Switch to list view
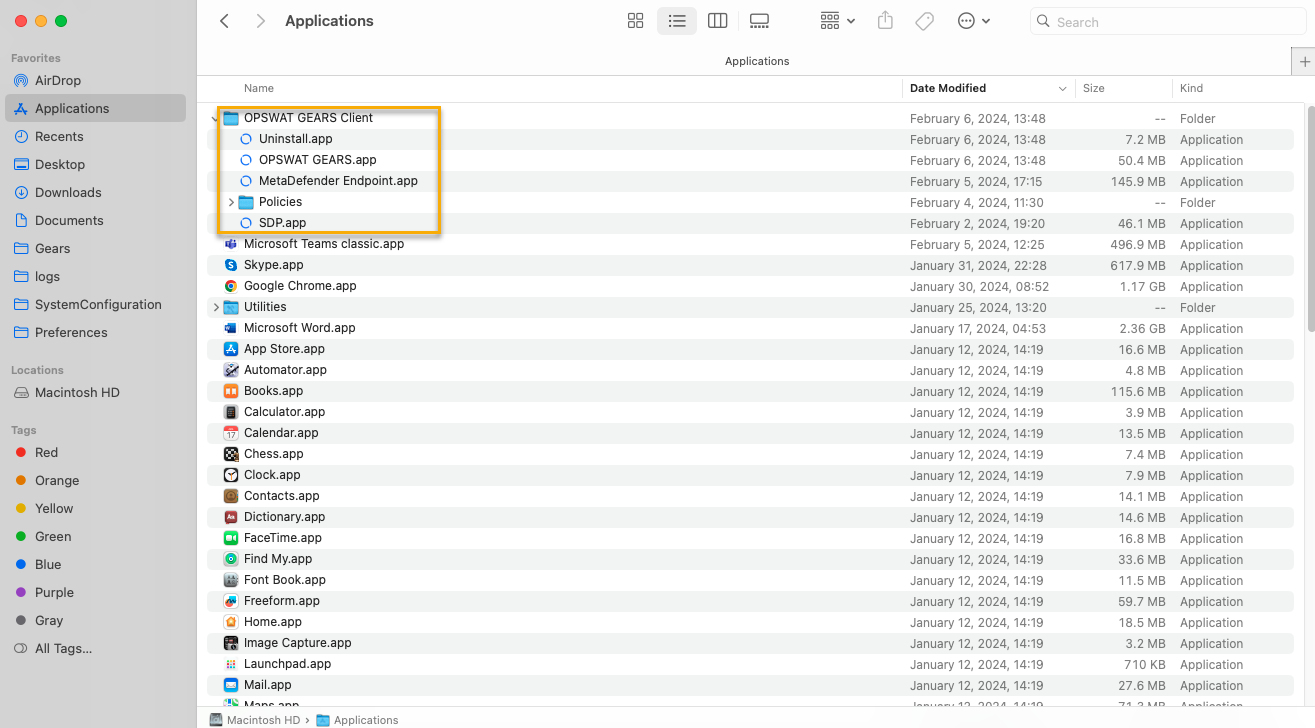This screenshot has width=1315, height=728. tap(677, 21)
